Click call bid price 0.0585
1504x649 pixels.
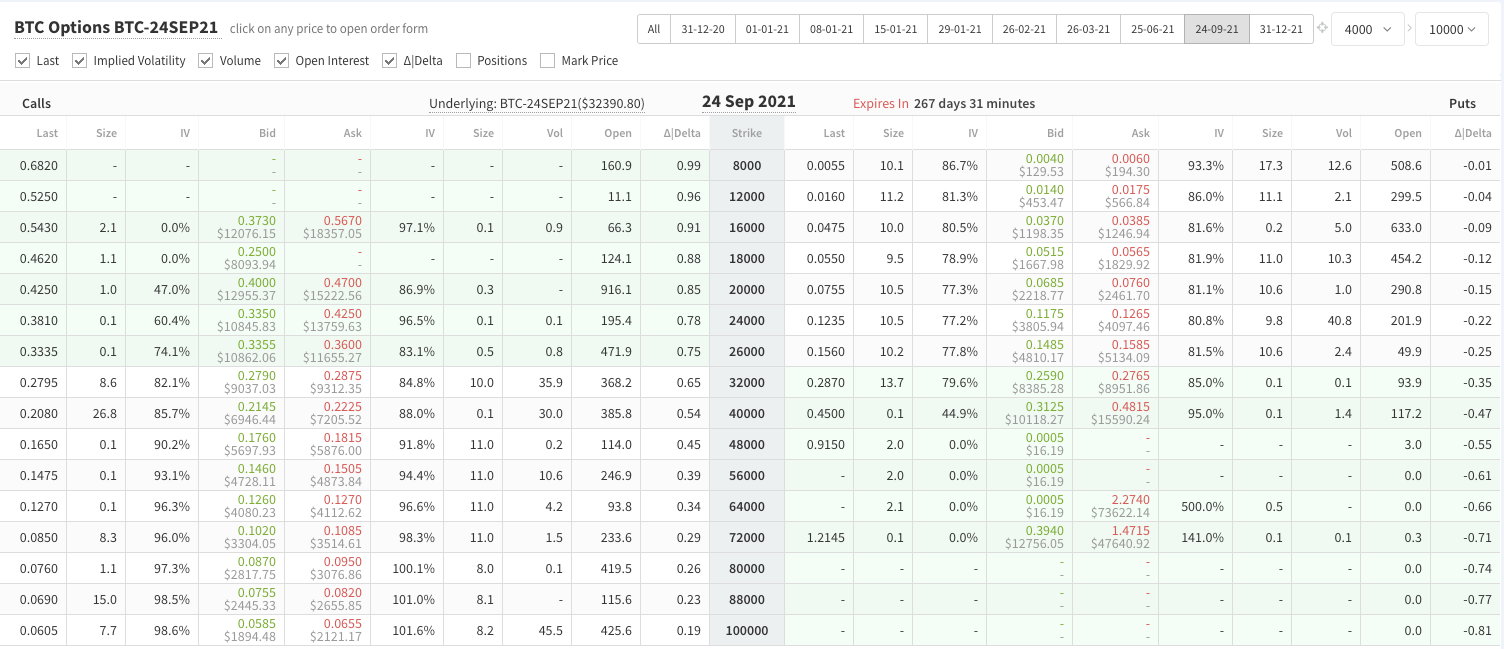point(256,624)
